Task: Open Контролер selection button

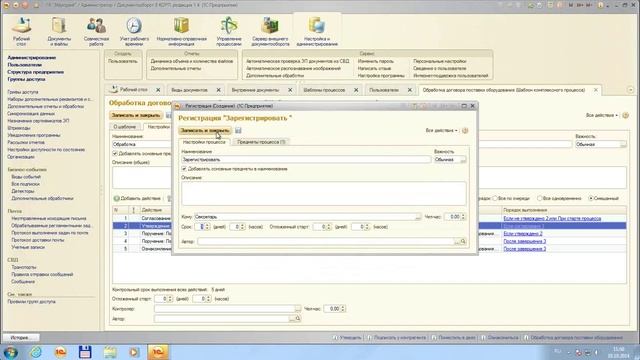Action: (x=298, y=309)
